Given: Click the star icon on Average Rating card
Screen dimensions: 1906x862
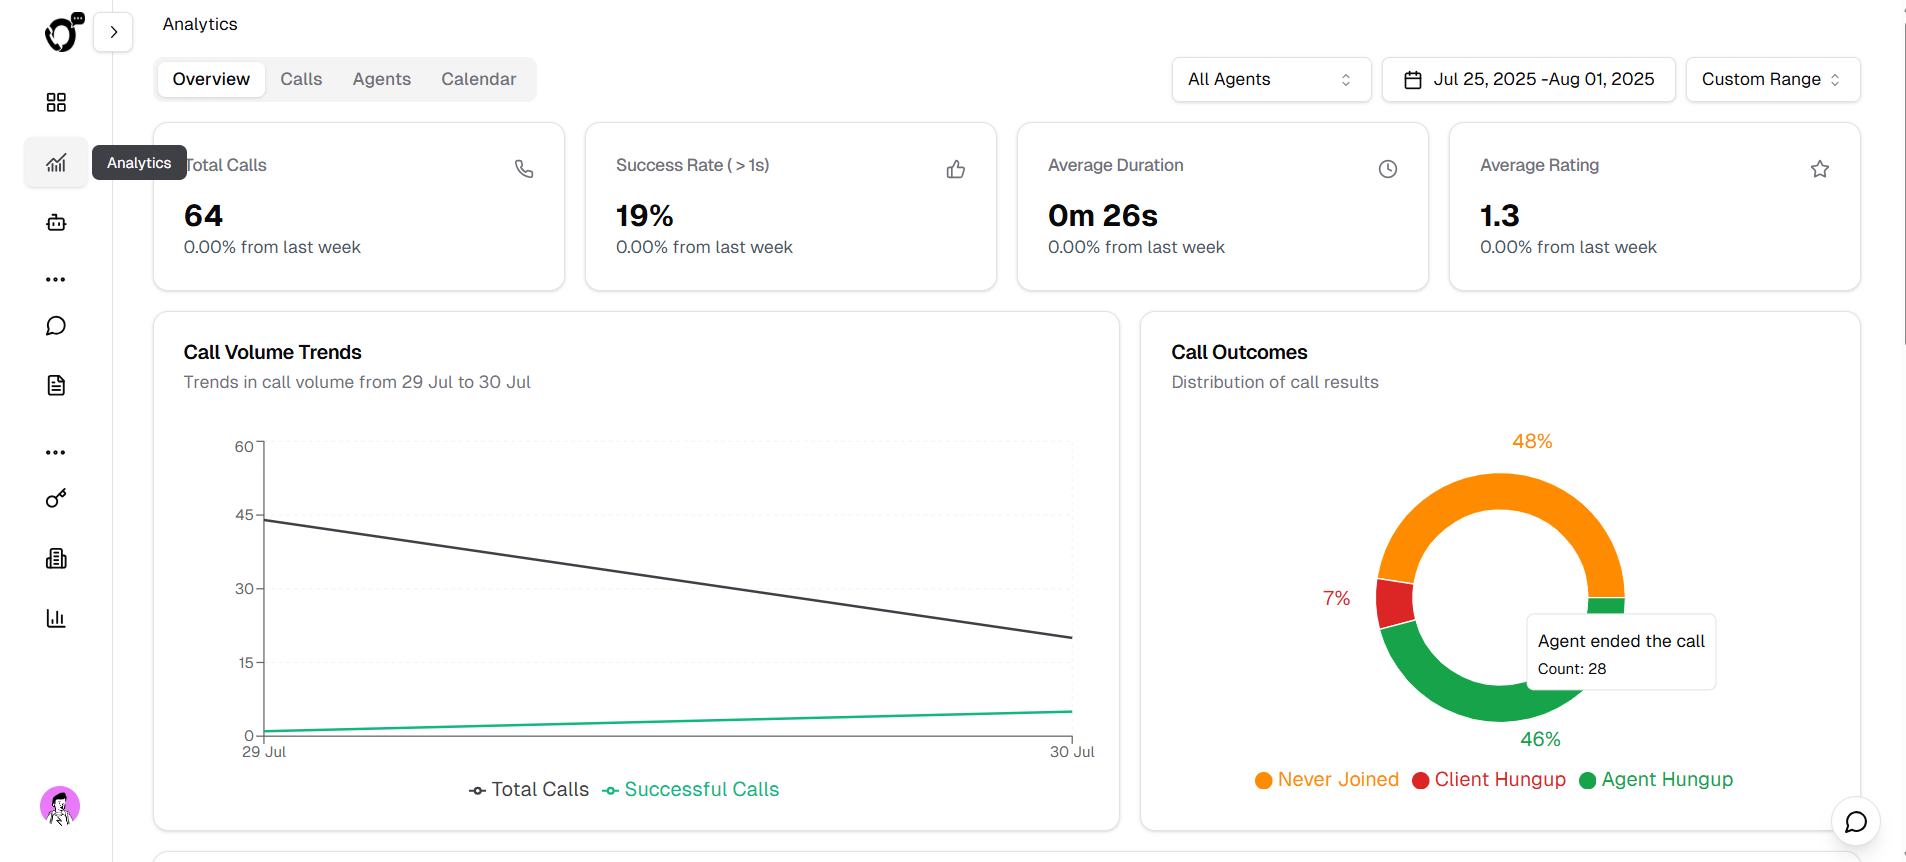Looking at the screenshot, I should tap(1819, 168).
